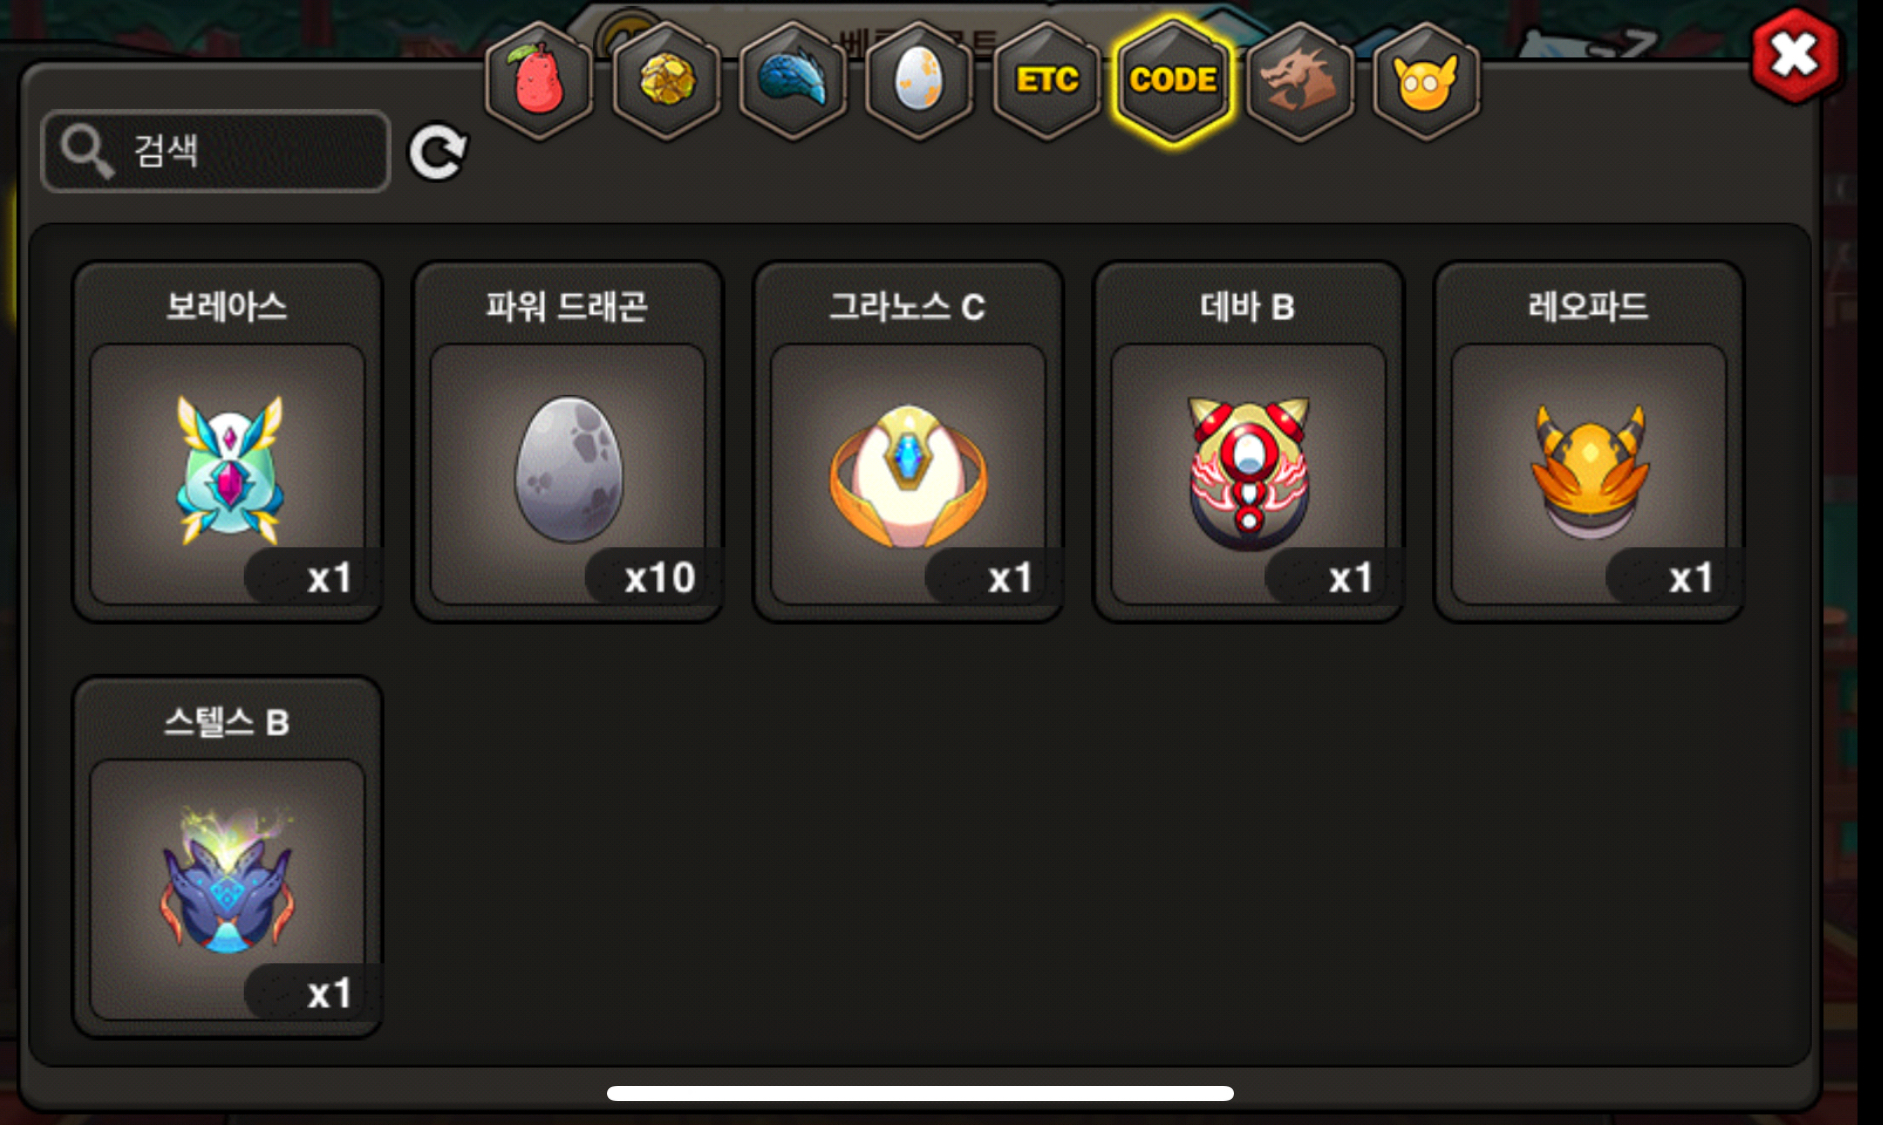Pick the 데바 B egg card
Screen dimensions: 1883x1125
1248,441
